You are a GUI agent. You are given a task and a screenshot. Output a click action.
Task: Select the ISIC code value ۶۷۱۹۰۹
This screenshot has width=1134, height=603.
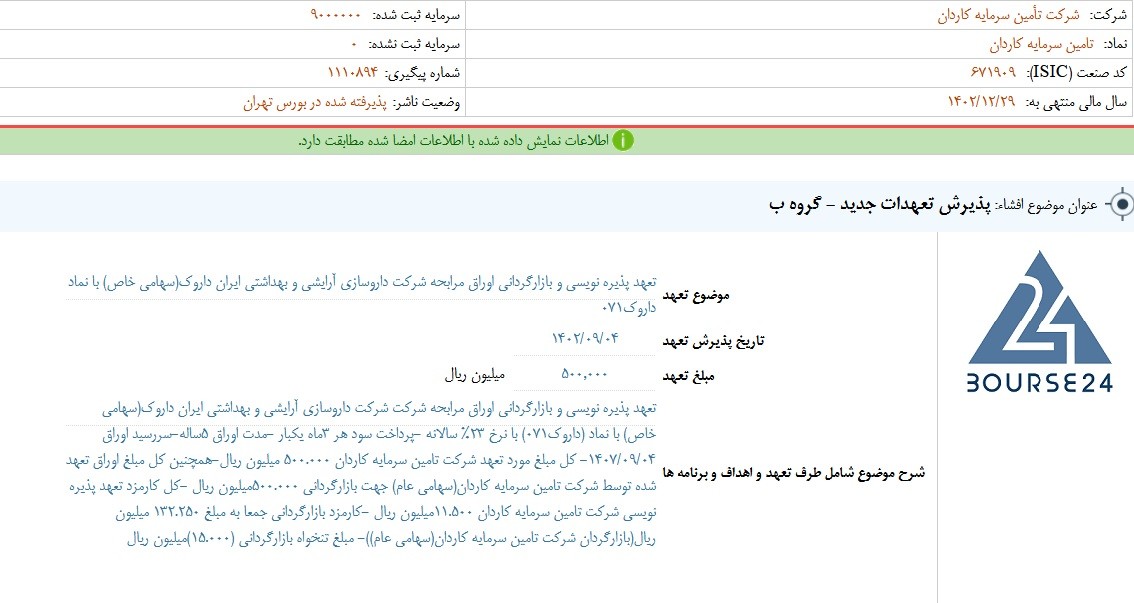point(992,72)
